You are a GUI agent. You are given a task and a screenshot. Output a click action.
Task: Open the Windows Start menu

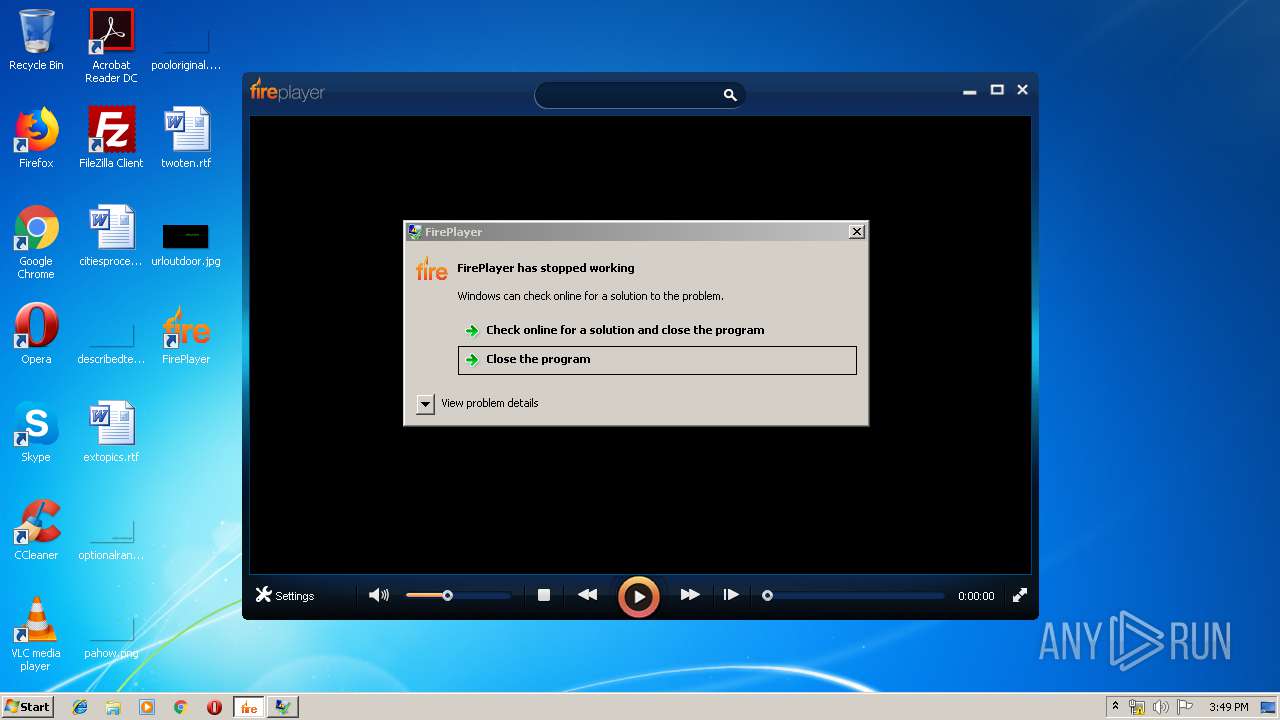point(27,707)
